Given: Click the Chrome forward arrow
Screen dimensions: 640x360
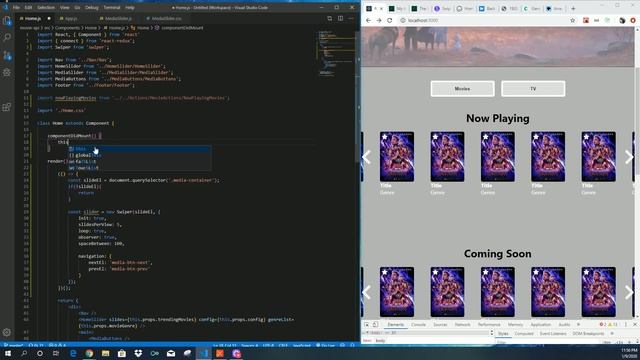Looking at the screenshot, I should coord(379,20).
